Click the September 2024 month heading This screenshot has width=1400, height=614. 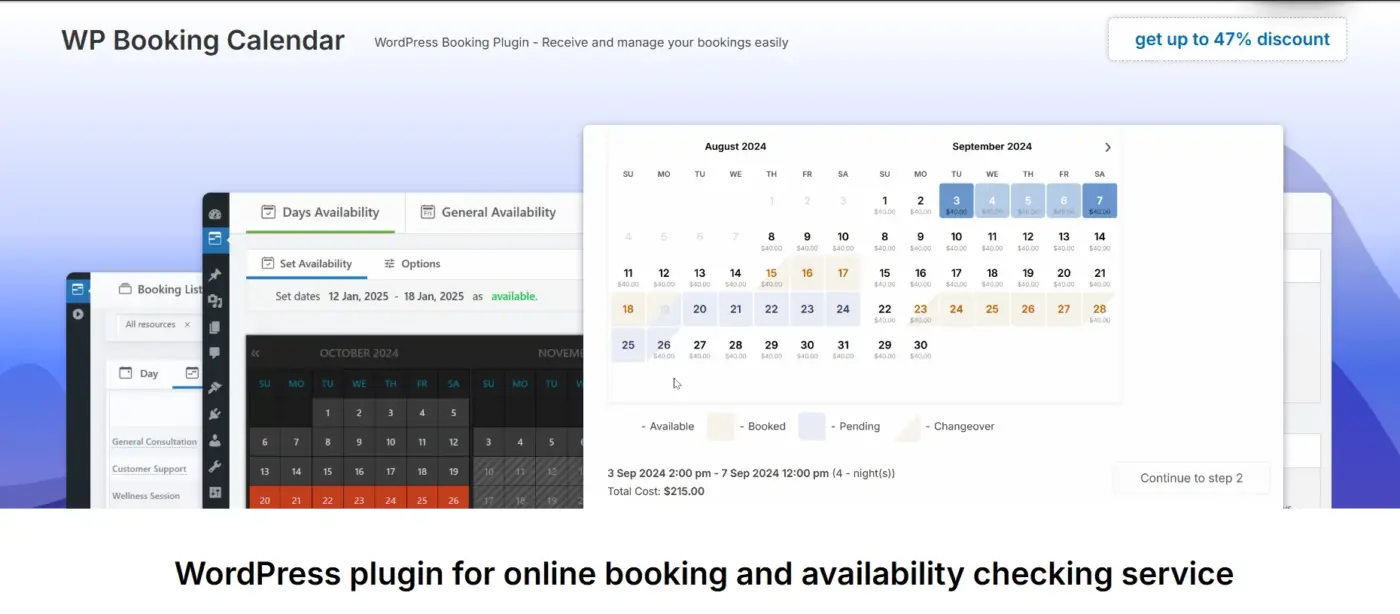click(992, 147)
